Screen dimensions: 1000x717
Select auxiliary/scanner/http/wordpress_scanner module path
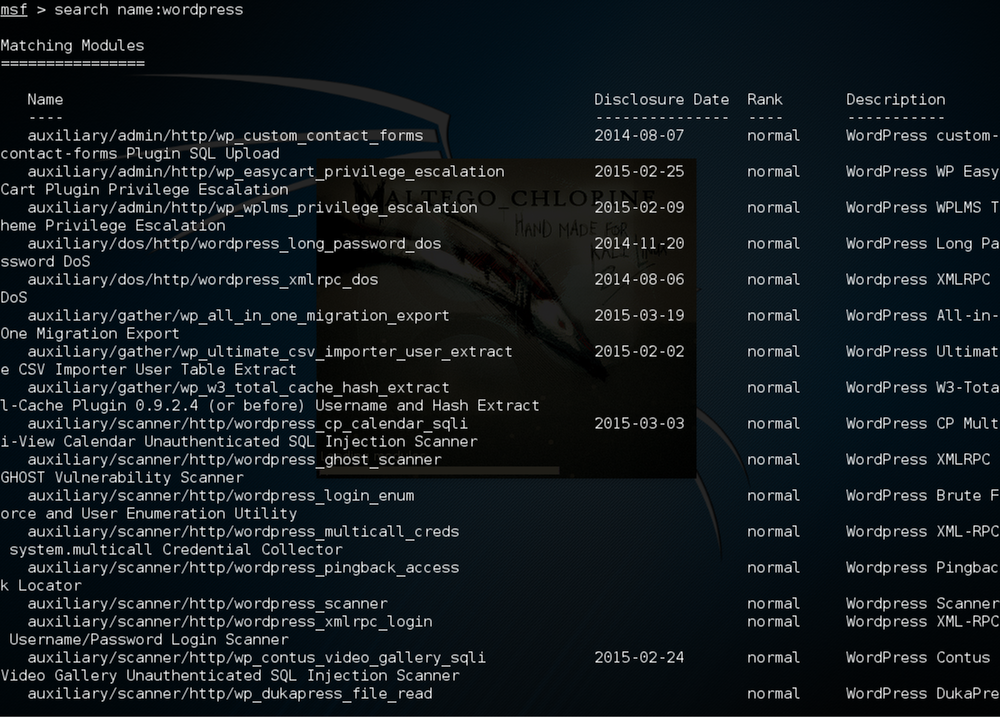point(207,603)
